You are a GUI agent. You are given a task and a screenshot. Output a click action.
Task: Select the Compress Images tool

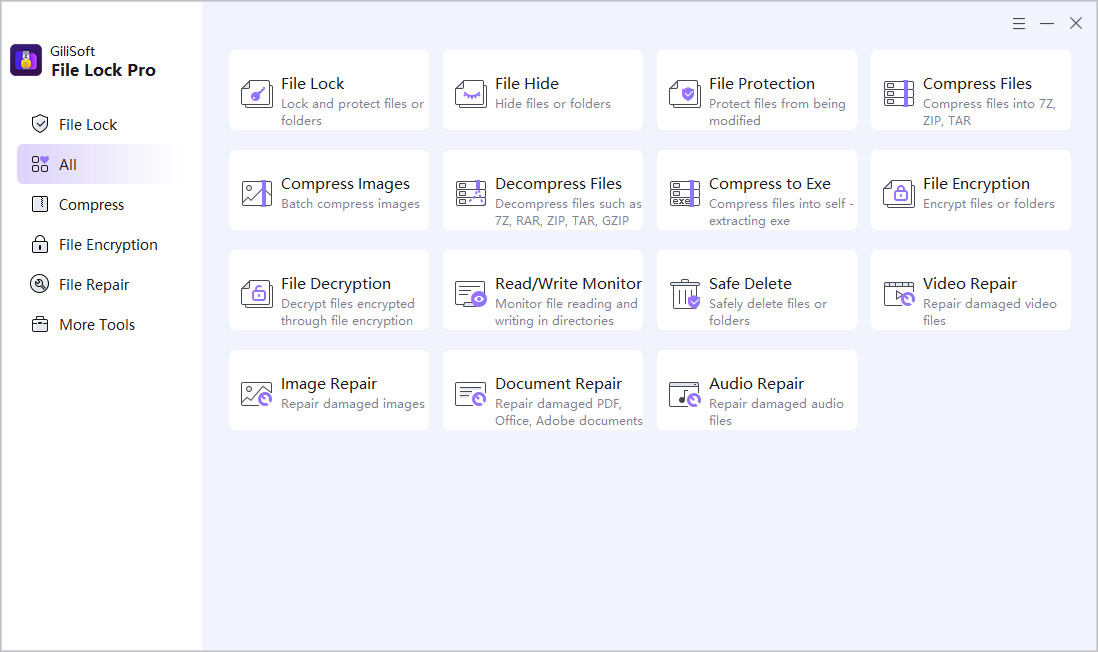coord(328,190)
